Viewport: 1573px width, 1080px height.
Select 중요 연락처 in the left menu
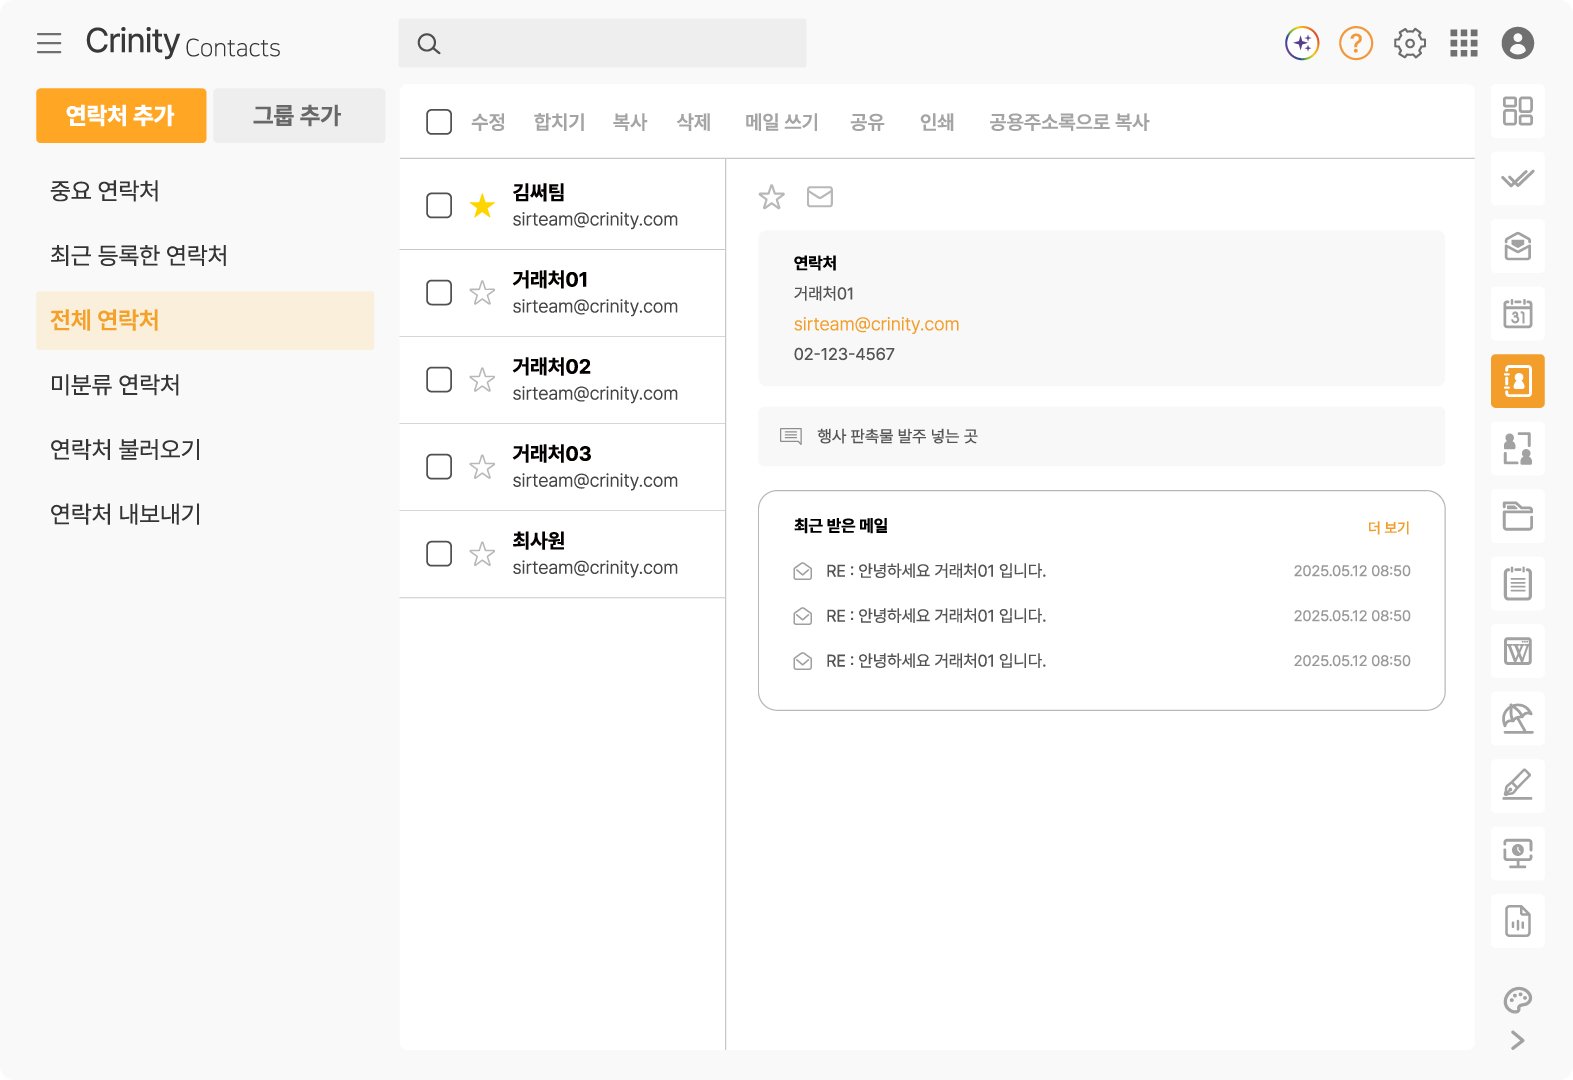tap(105, 191)
